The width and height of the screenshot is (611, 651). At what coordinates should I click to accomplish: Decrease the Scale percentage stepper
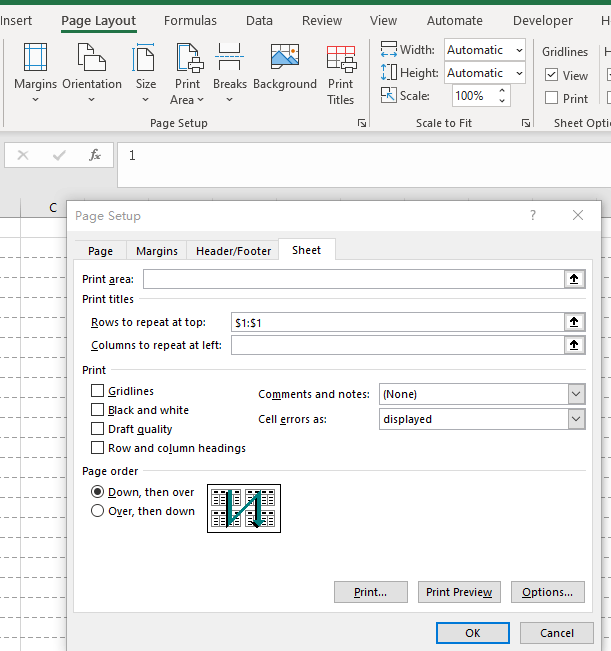pos(502,101)
